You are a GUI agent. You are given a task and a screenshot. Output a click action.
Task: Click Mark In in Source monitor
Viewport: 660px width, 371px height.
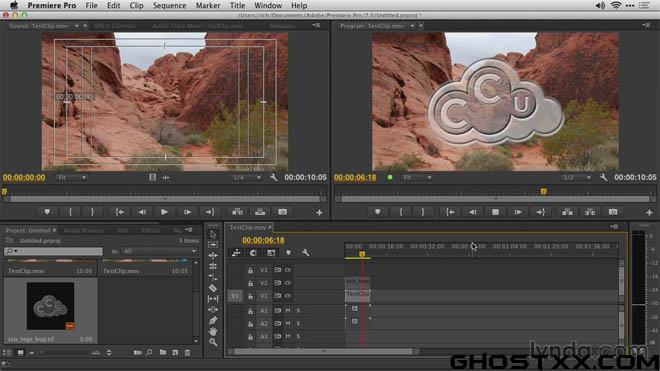coord(70,212)
